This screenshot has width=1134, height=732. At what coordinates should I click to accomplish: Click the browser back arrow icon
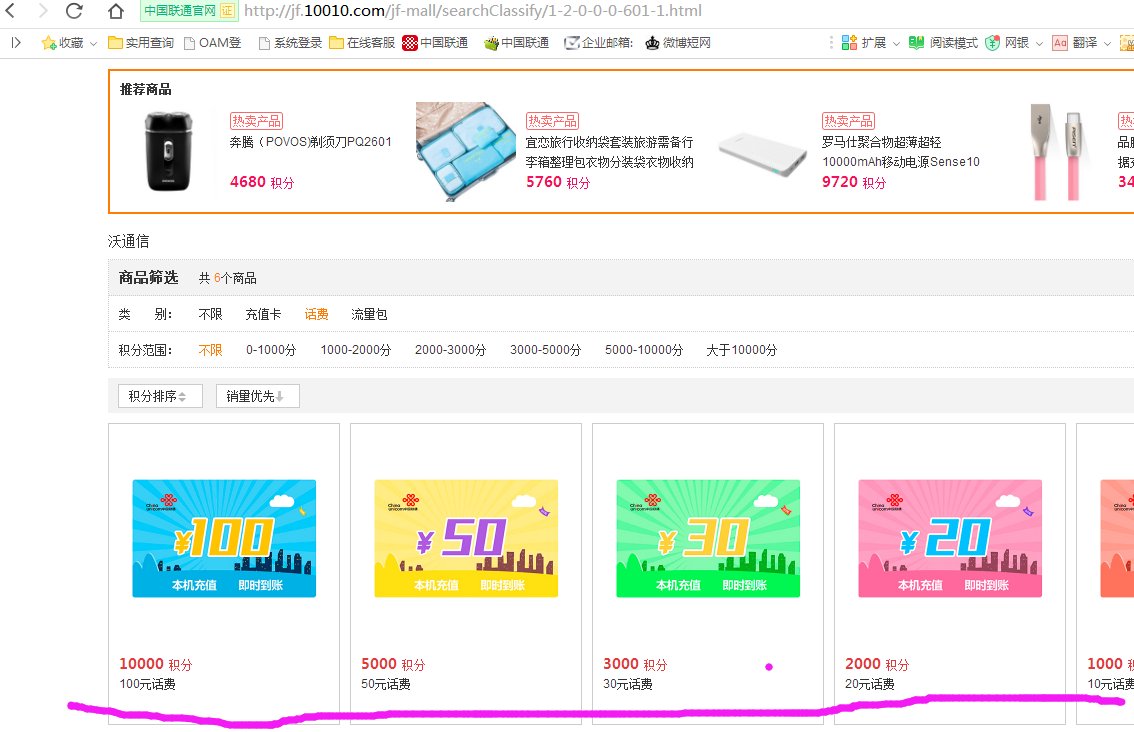10,12
